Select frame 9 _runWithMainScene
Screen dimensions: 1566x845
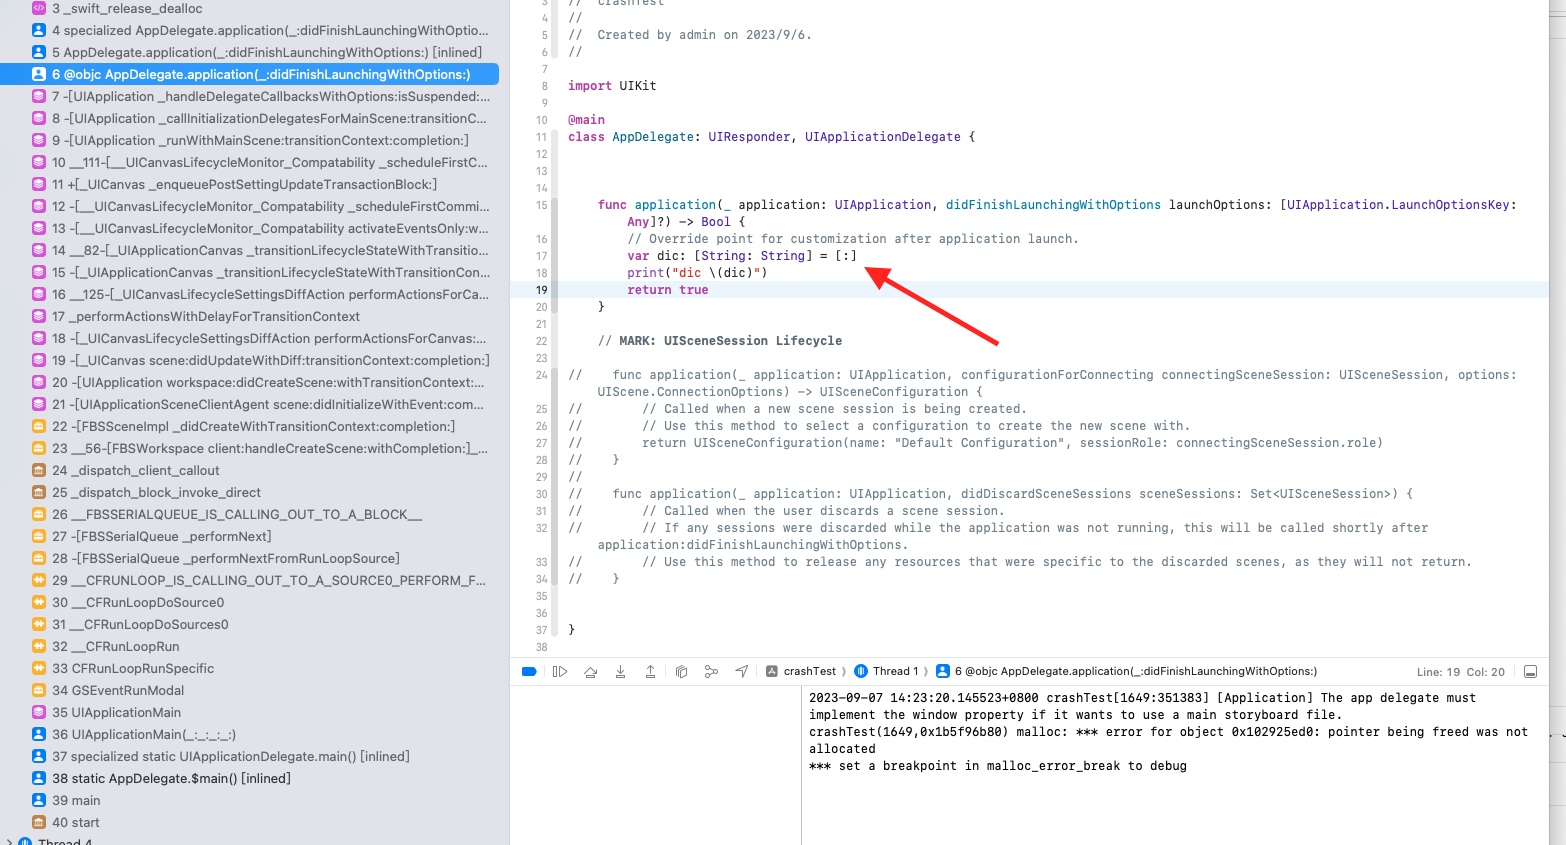250,140
